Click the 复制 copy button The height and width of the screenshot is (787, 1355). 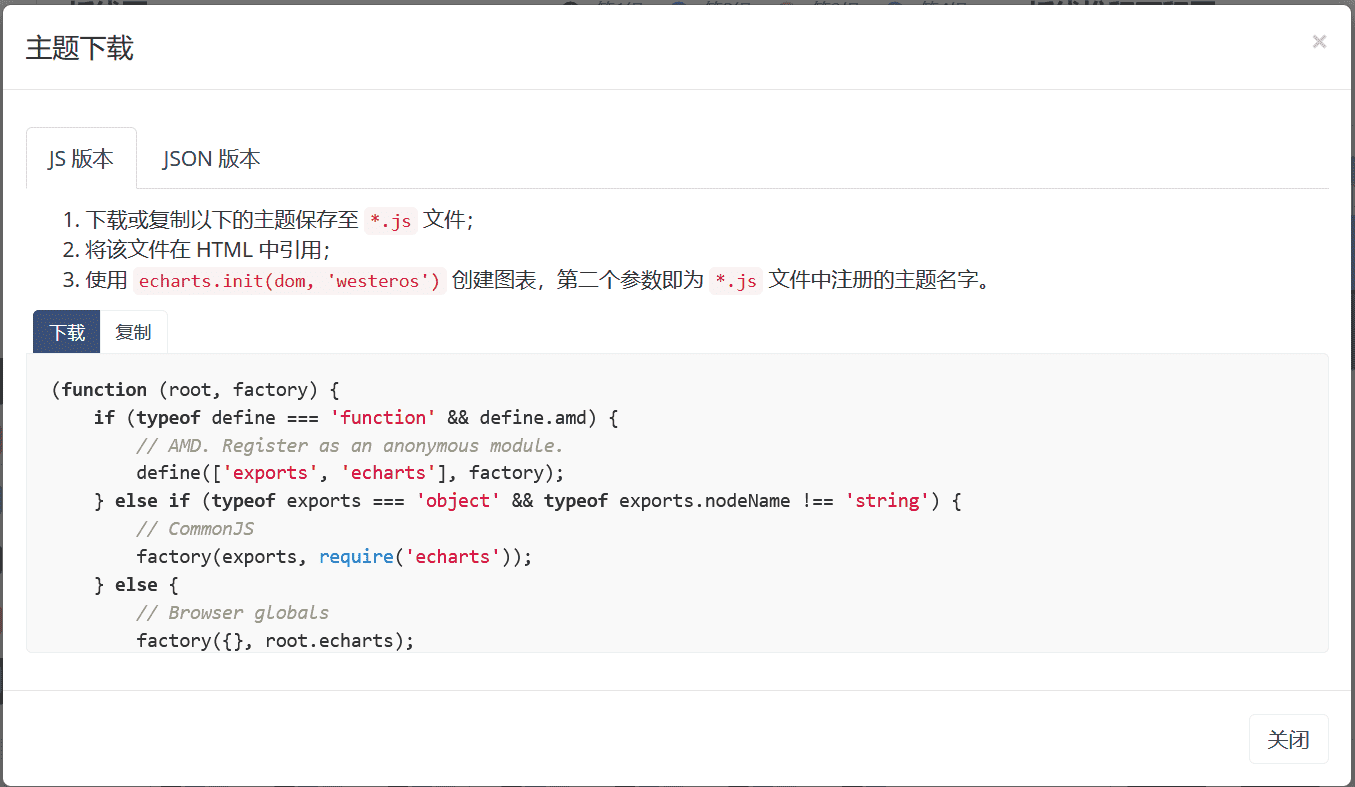click(x=134, y=332)
